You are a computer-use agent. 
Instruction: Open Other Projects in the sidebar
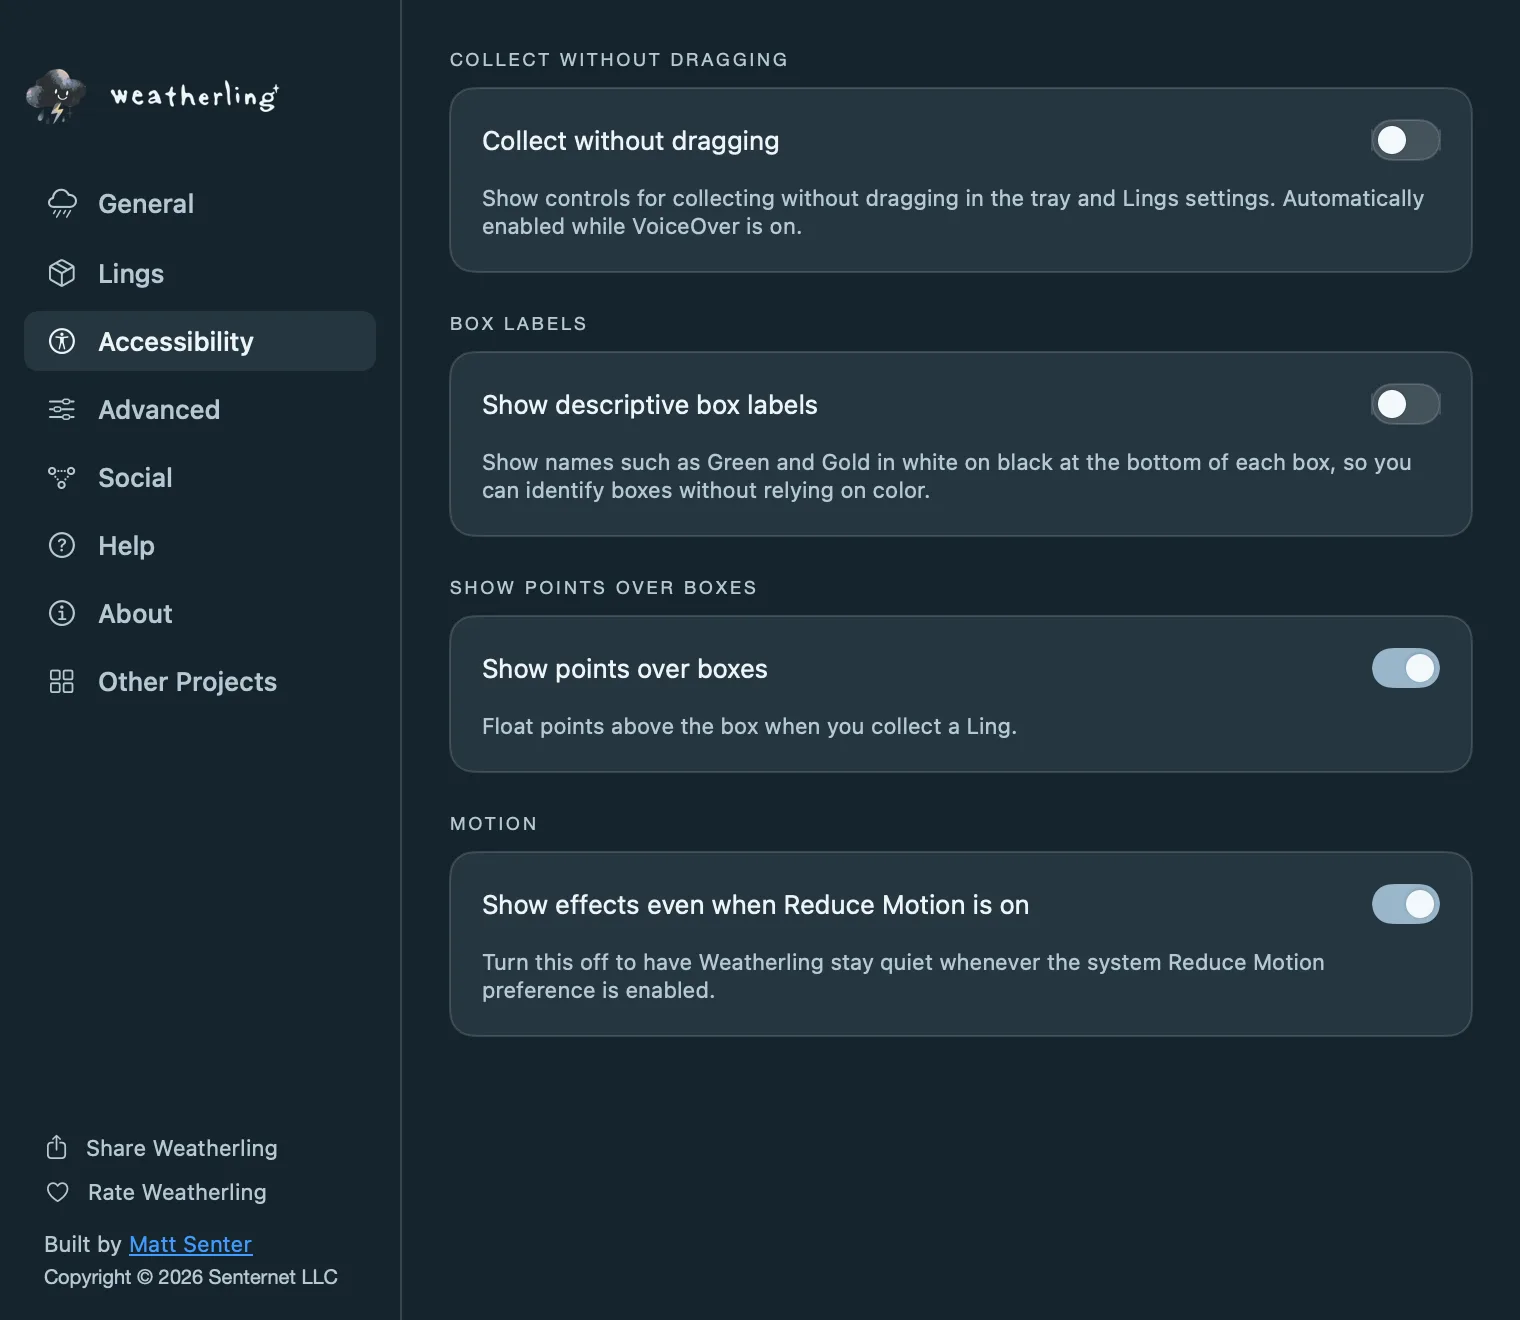click(x=200, y=681)
